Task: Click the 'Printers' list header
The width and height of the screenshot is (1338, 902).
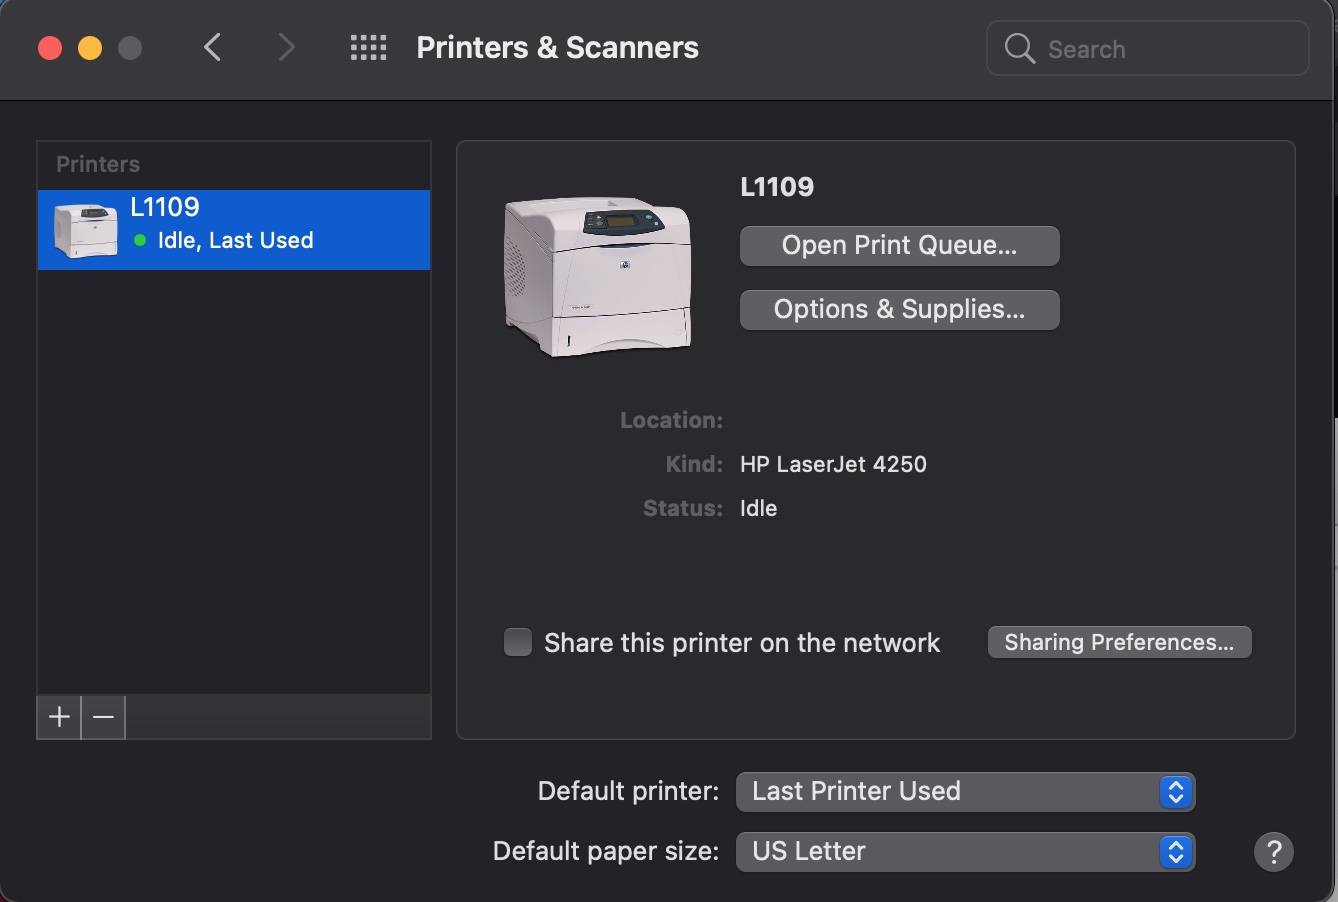Action: coord(98,164)
